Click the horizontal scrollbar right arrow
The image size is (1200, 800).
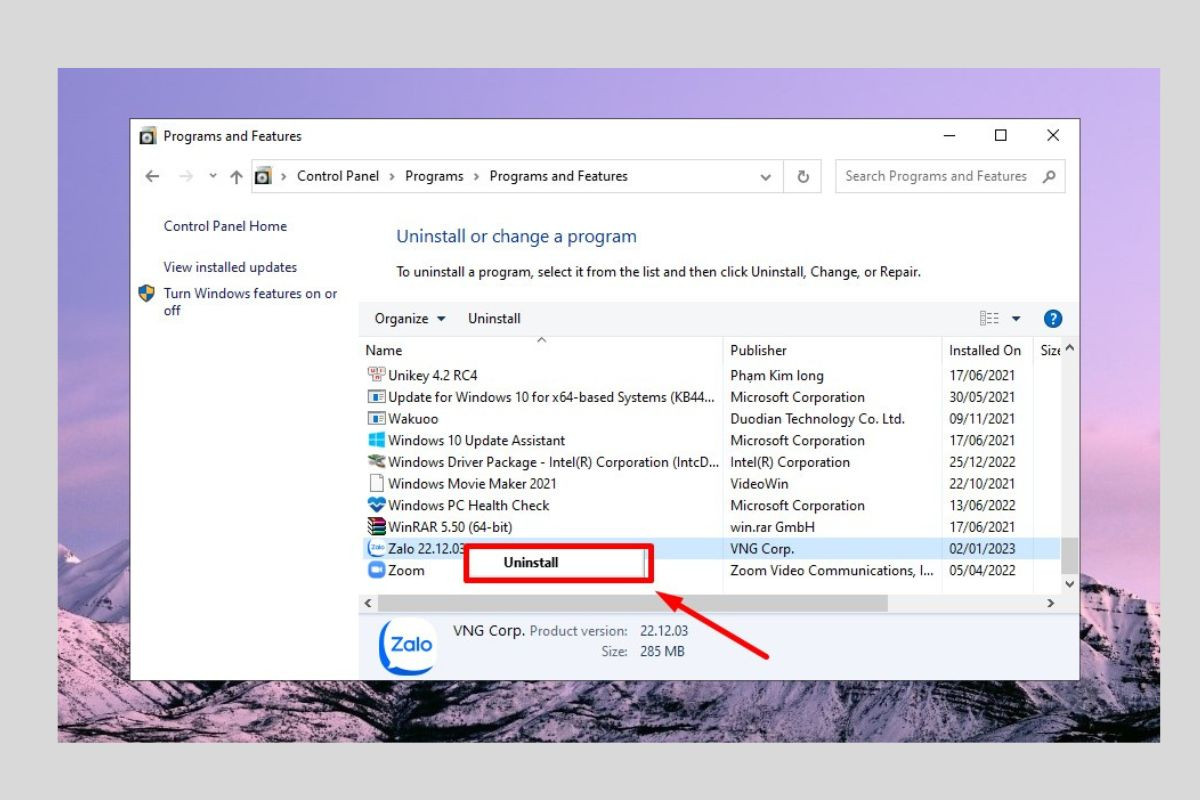[1050, 604]
